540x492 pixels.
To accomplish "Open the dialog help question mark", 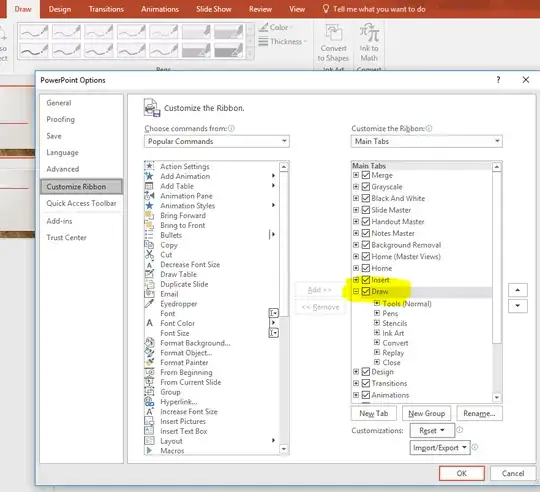I will click(498, 80).
